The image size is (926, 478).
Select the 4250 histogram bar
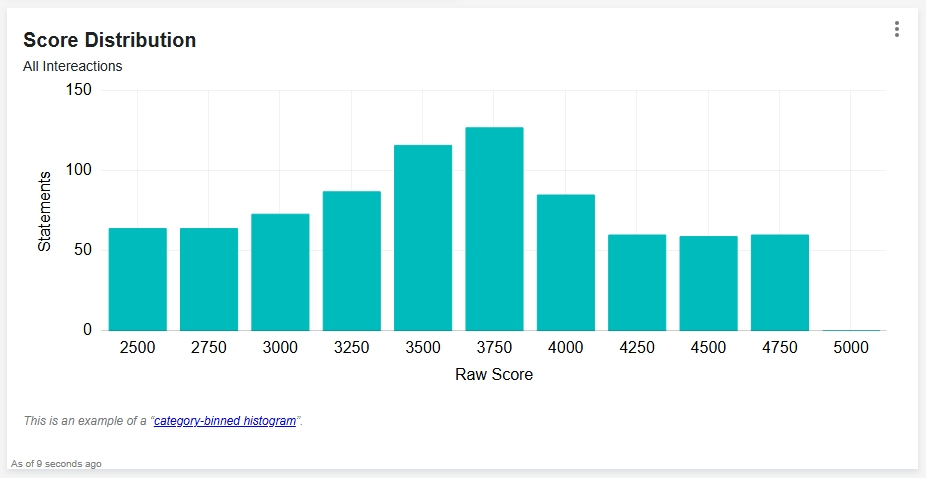(x=637, y=282)
